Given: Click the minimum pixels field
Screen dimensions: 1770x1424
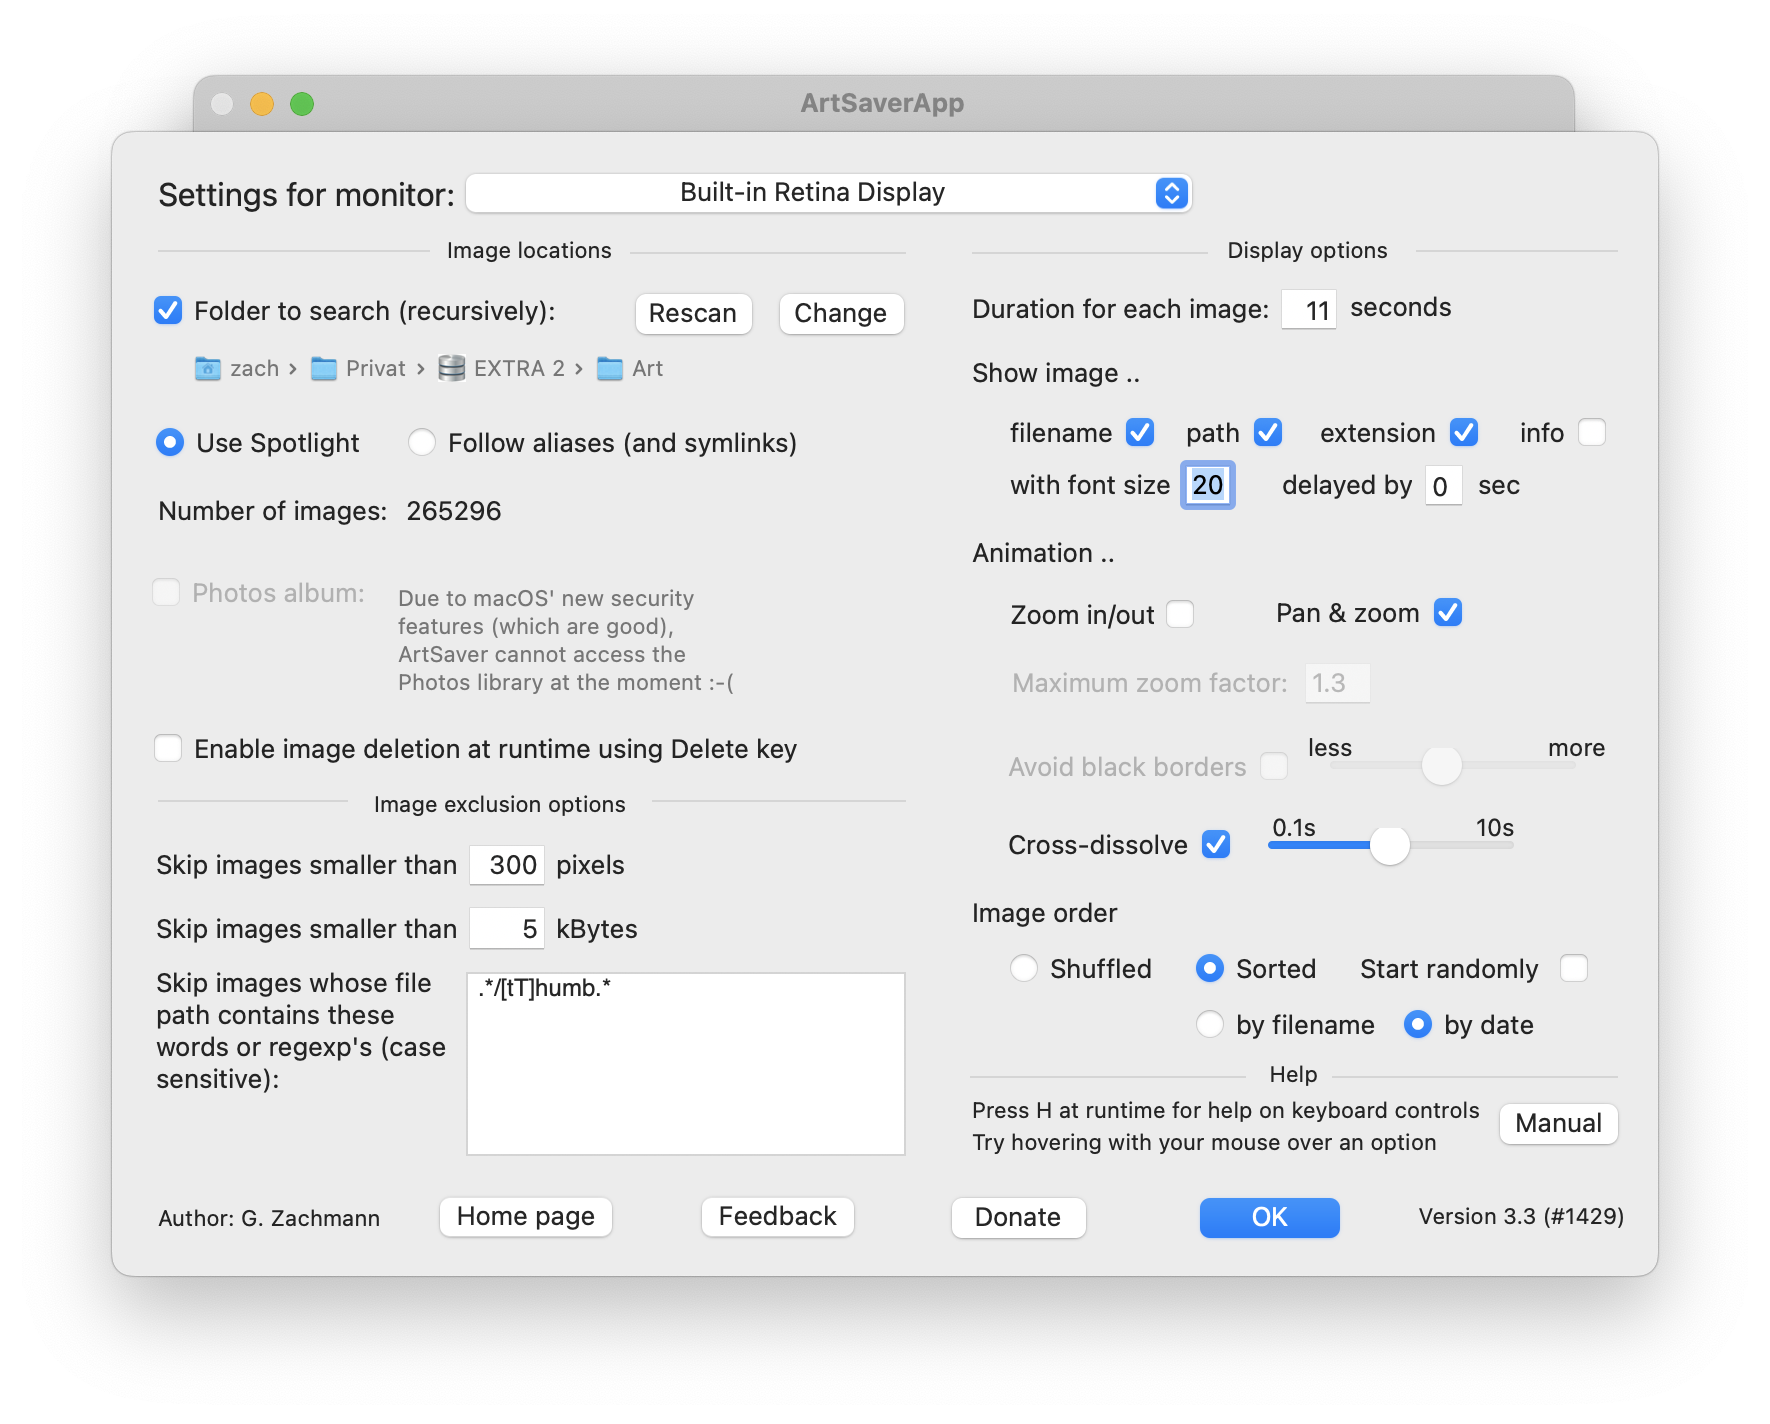Looking at the screenshot, I should click(507, 865).
